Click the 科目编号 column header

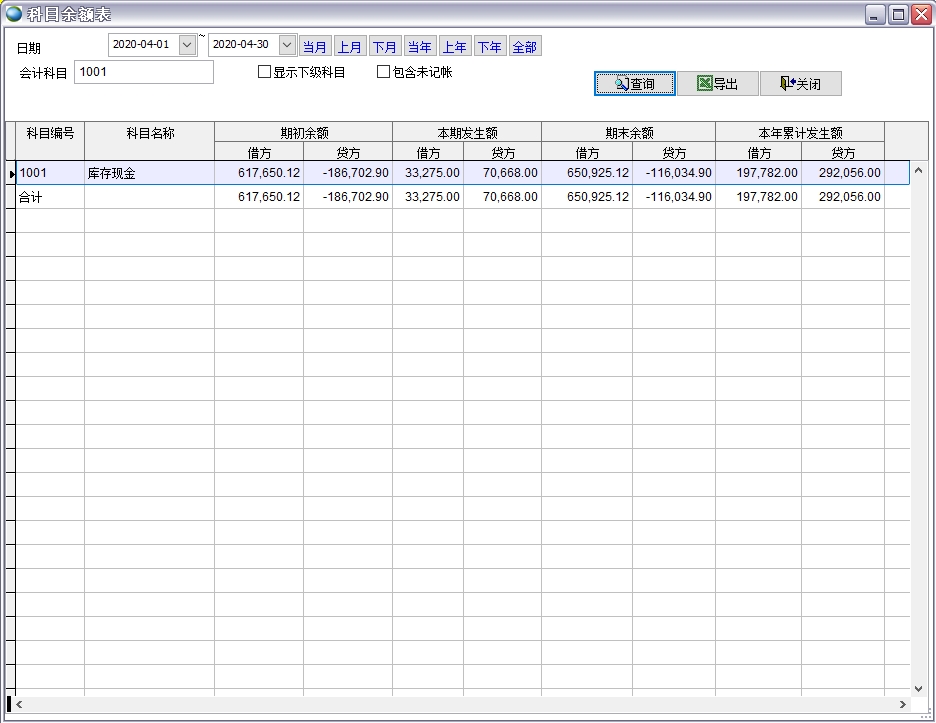click(50, 133)
